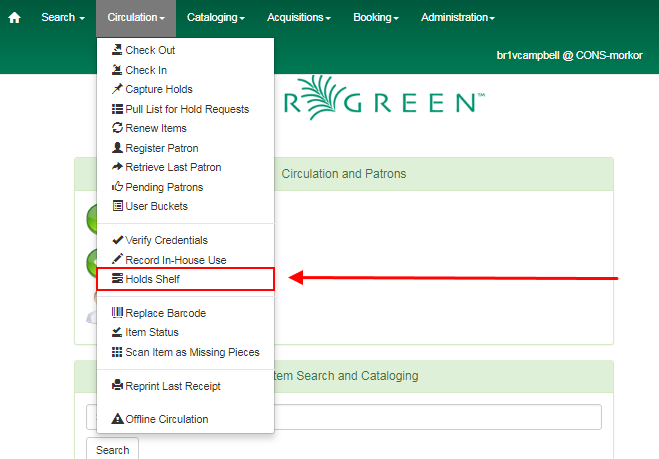Image resolution: width=659 pixels, height=459 pixels.
Task: Open the Search dropdown menu
Action: [62, 18]
